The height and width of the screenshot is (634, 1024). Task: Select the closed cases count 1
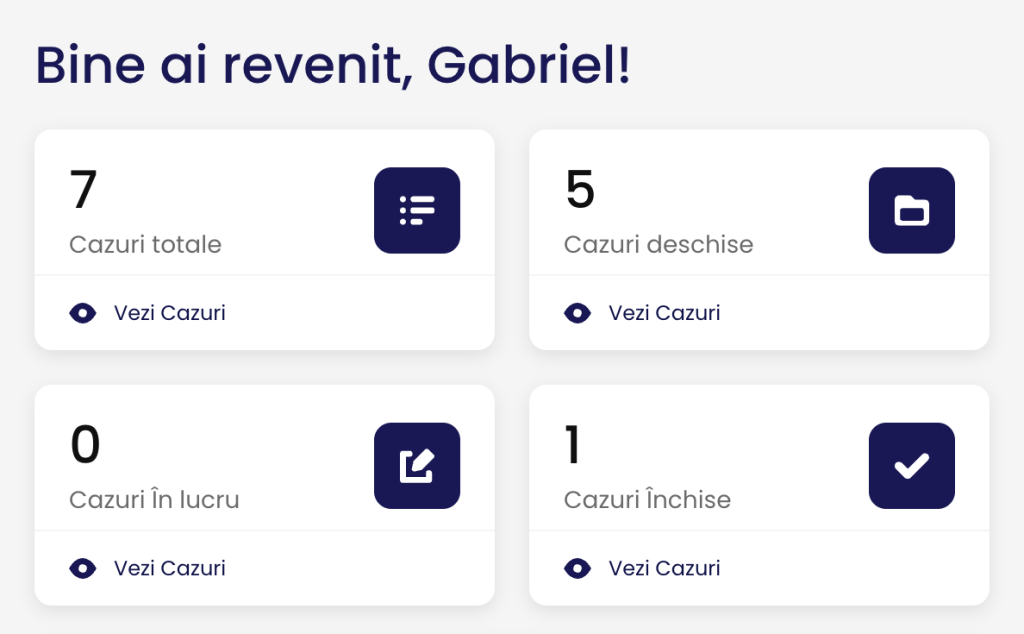(573, 445)
